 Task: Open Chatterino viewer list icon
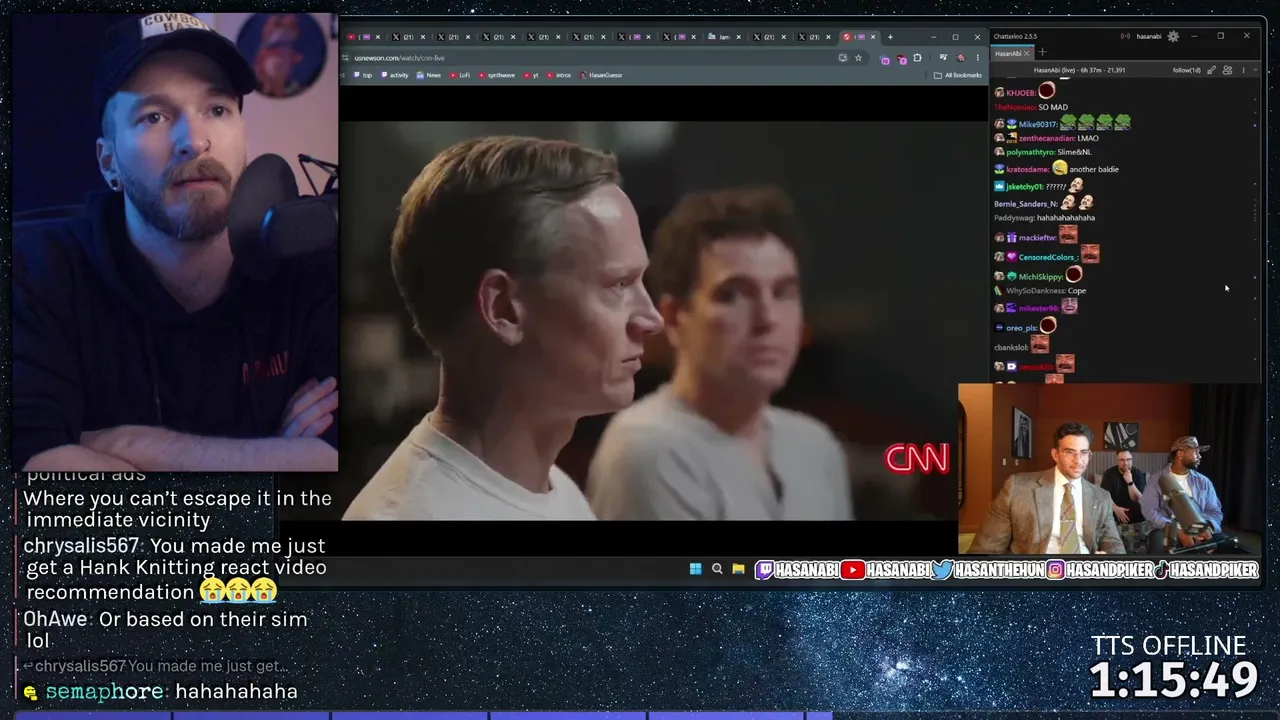pos(1226,70)
